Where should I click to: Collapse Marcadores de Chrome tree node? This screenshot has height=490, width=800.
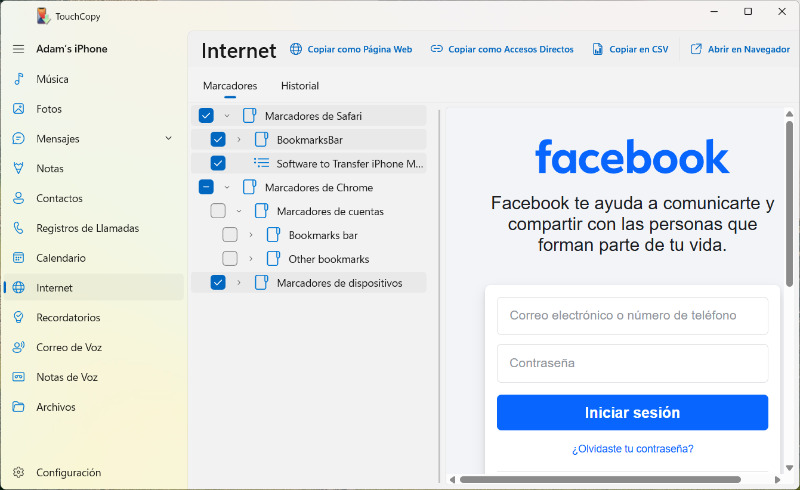[227, 187]
